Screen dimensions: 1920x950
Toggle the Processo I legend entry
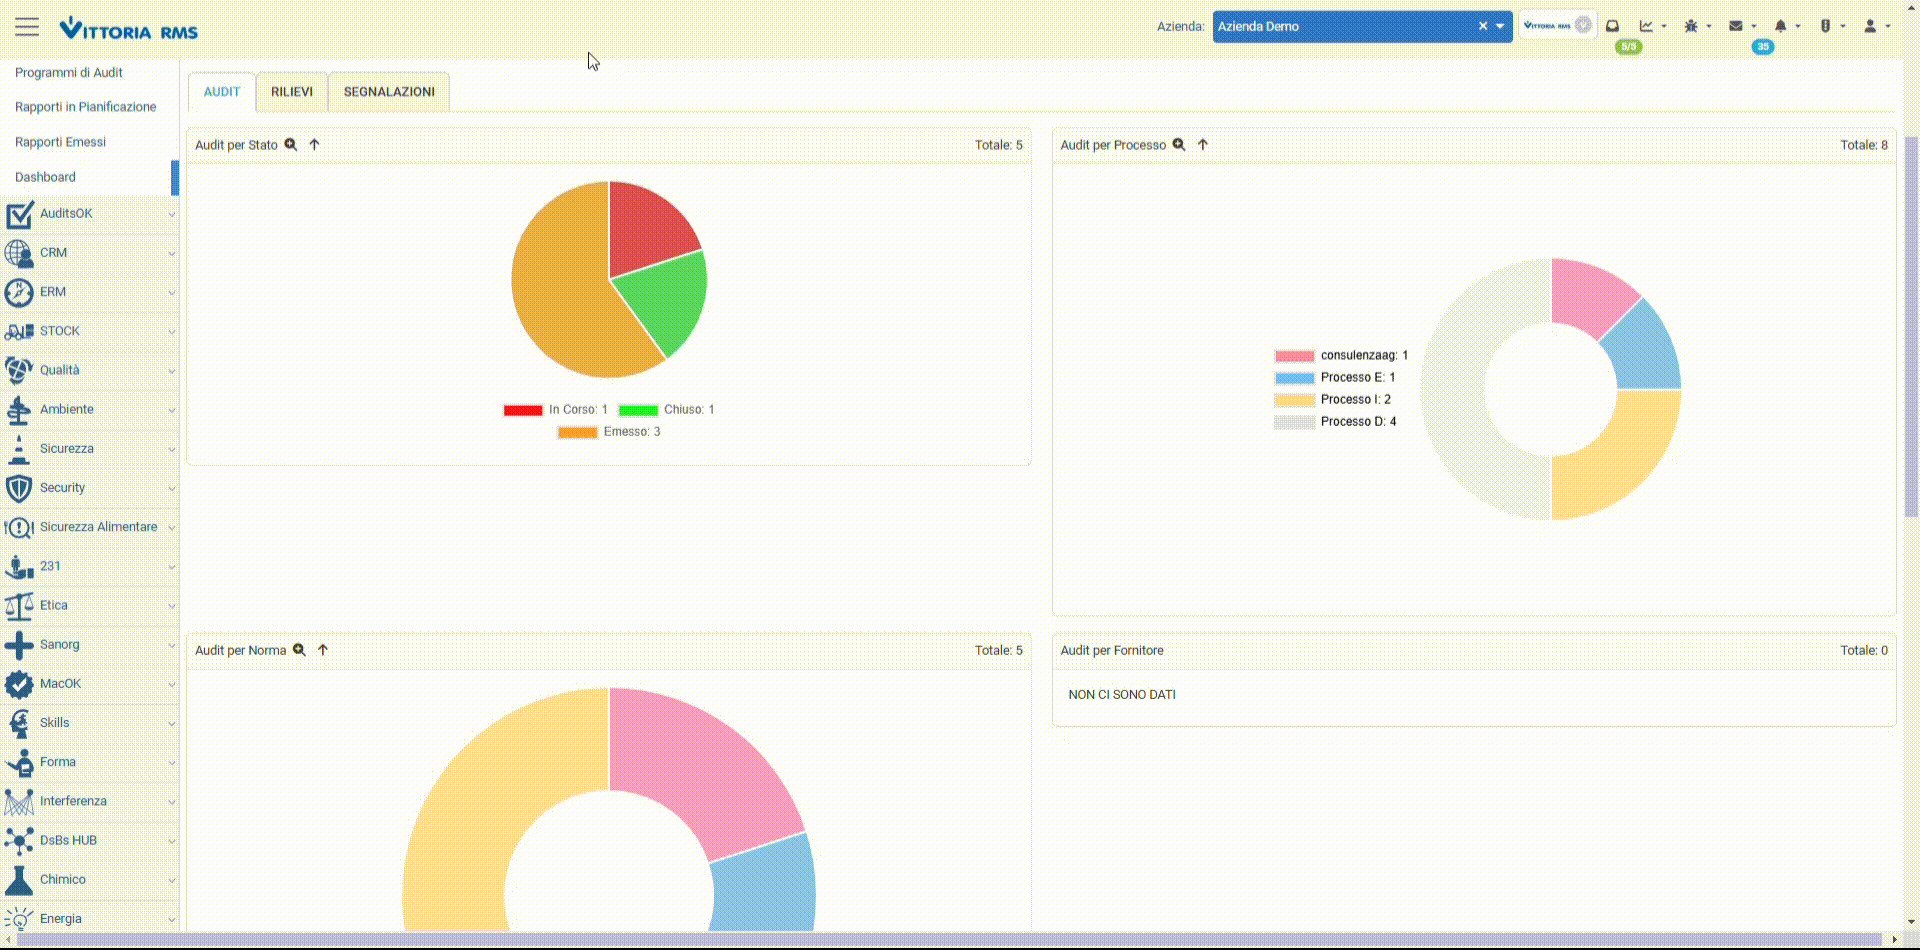click(1333, 399)
